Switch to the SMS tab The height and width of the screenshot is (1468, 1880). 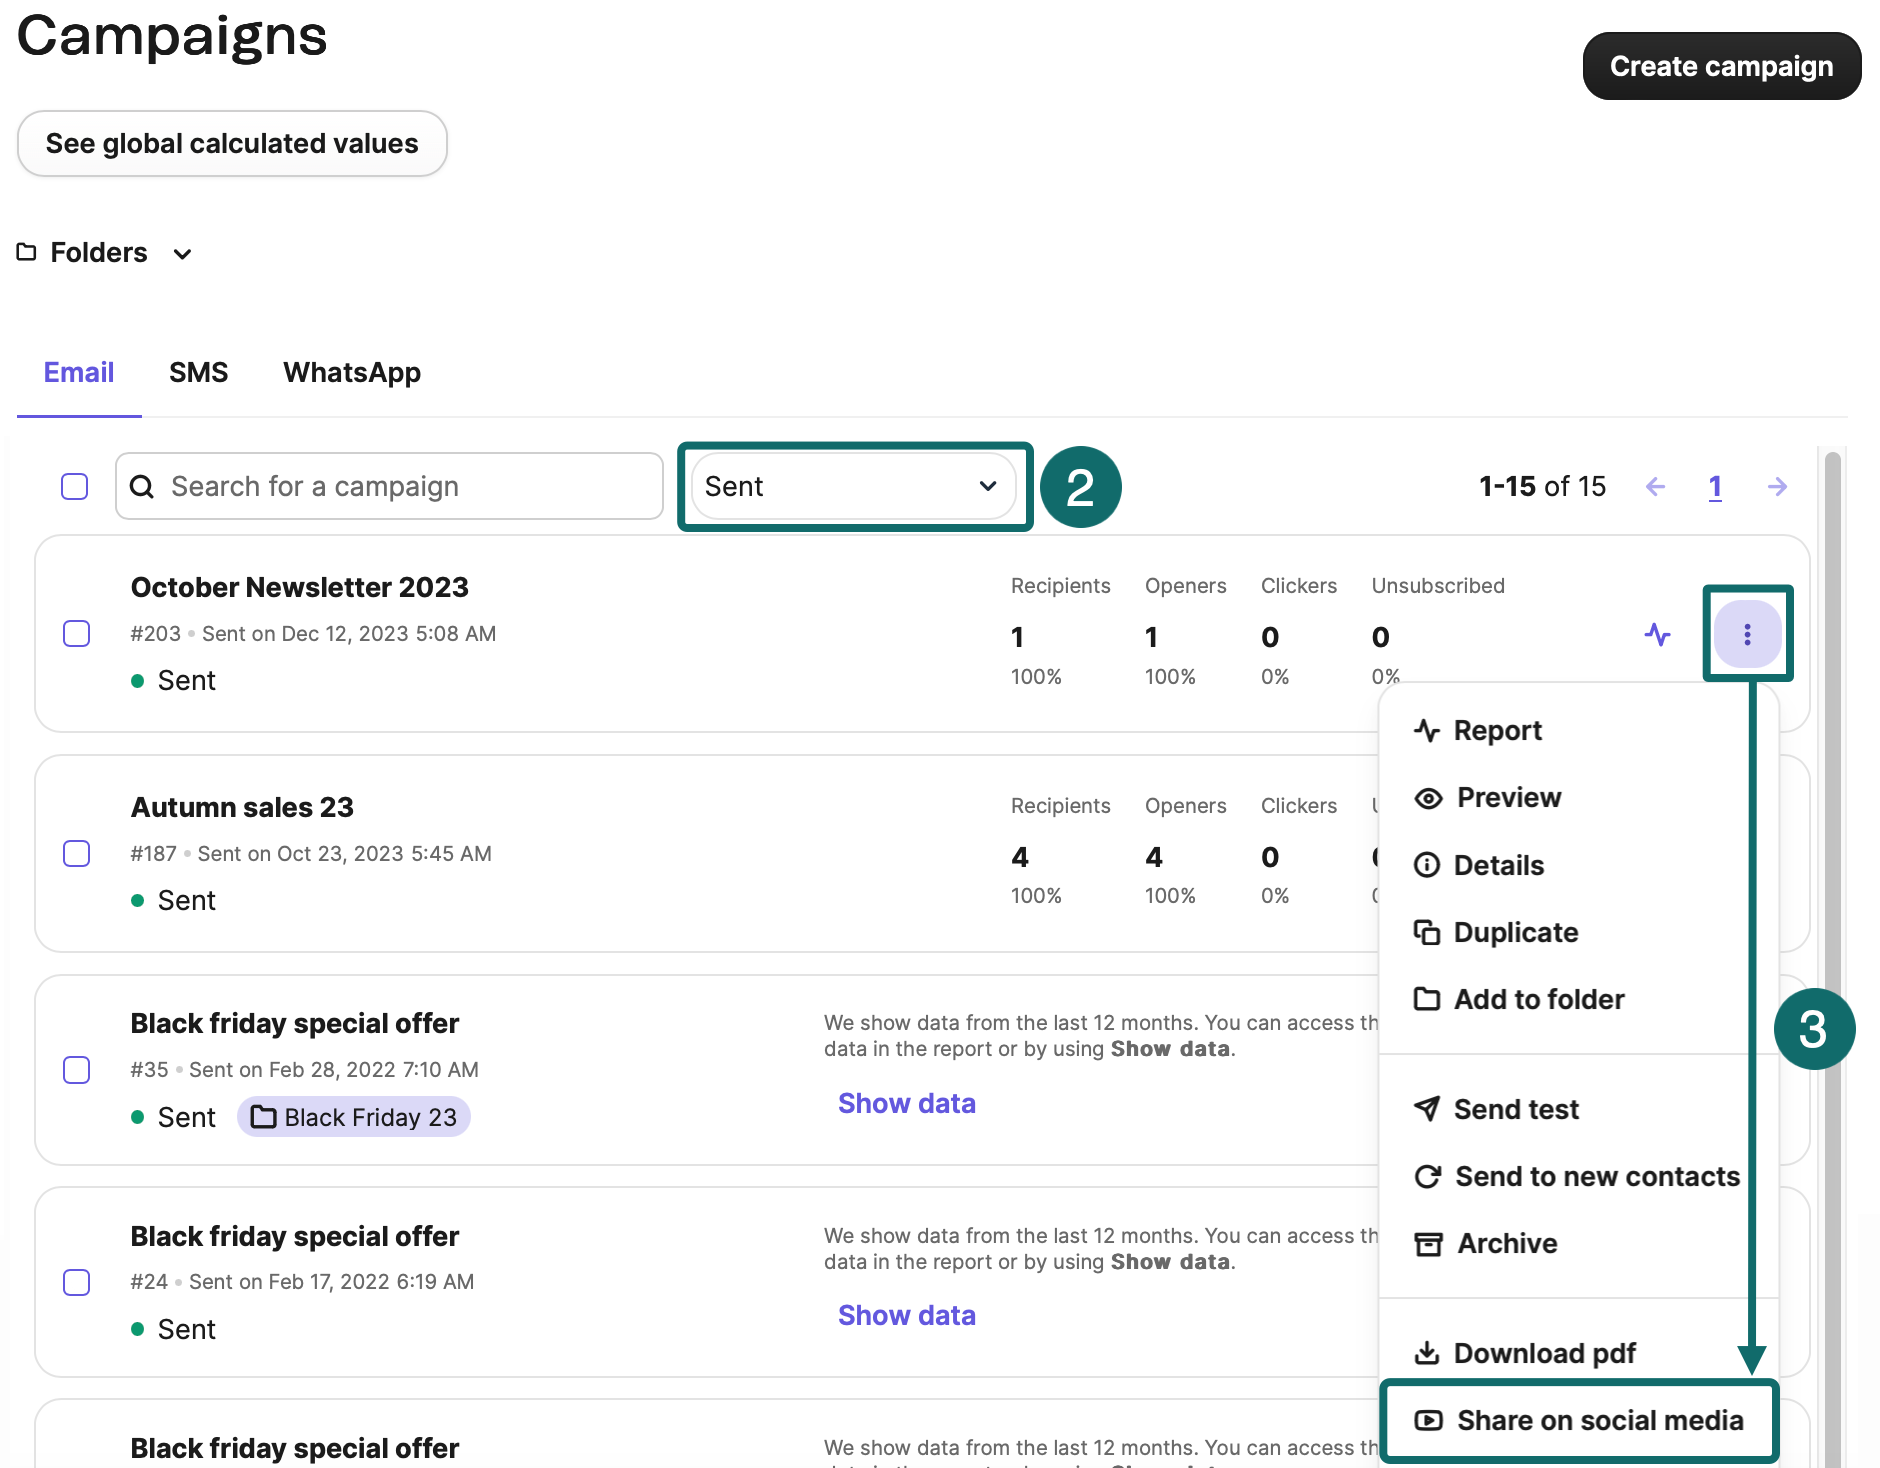click(x=198, y=373)
